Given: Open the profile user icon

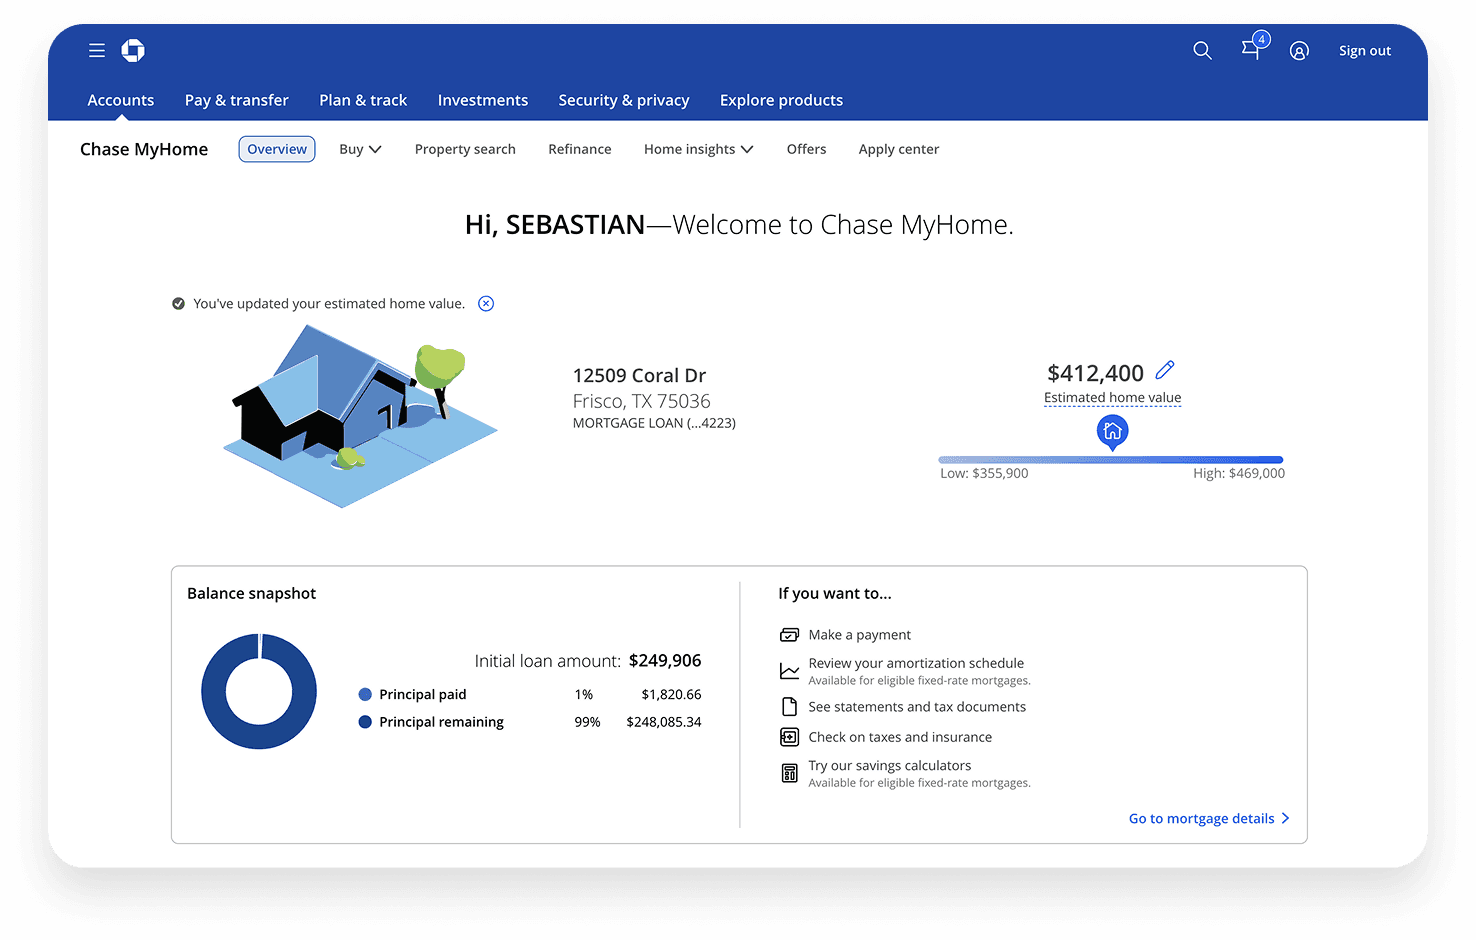Looking at the screenshot, I should tap(1299, 51).
